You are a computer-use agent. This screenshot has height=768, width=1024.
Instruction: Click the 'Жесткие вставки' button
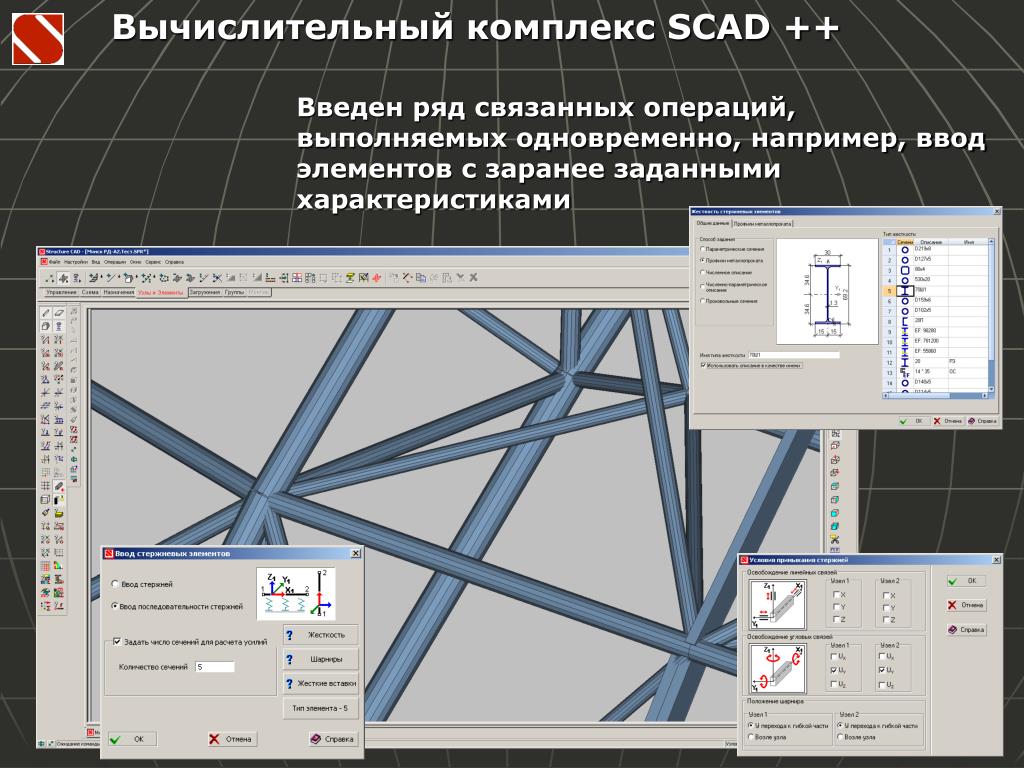click(x=321, y=683)
